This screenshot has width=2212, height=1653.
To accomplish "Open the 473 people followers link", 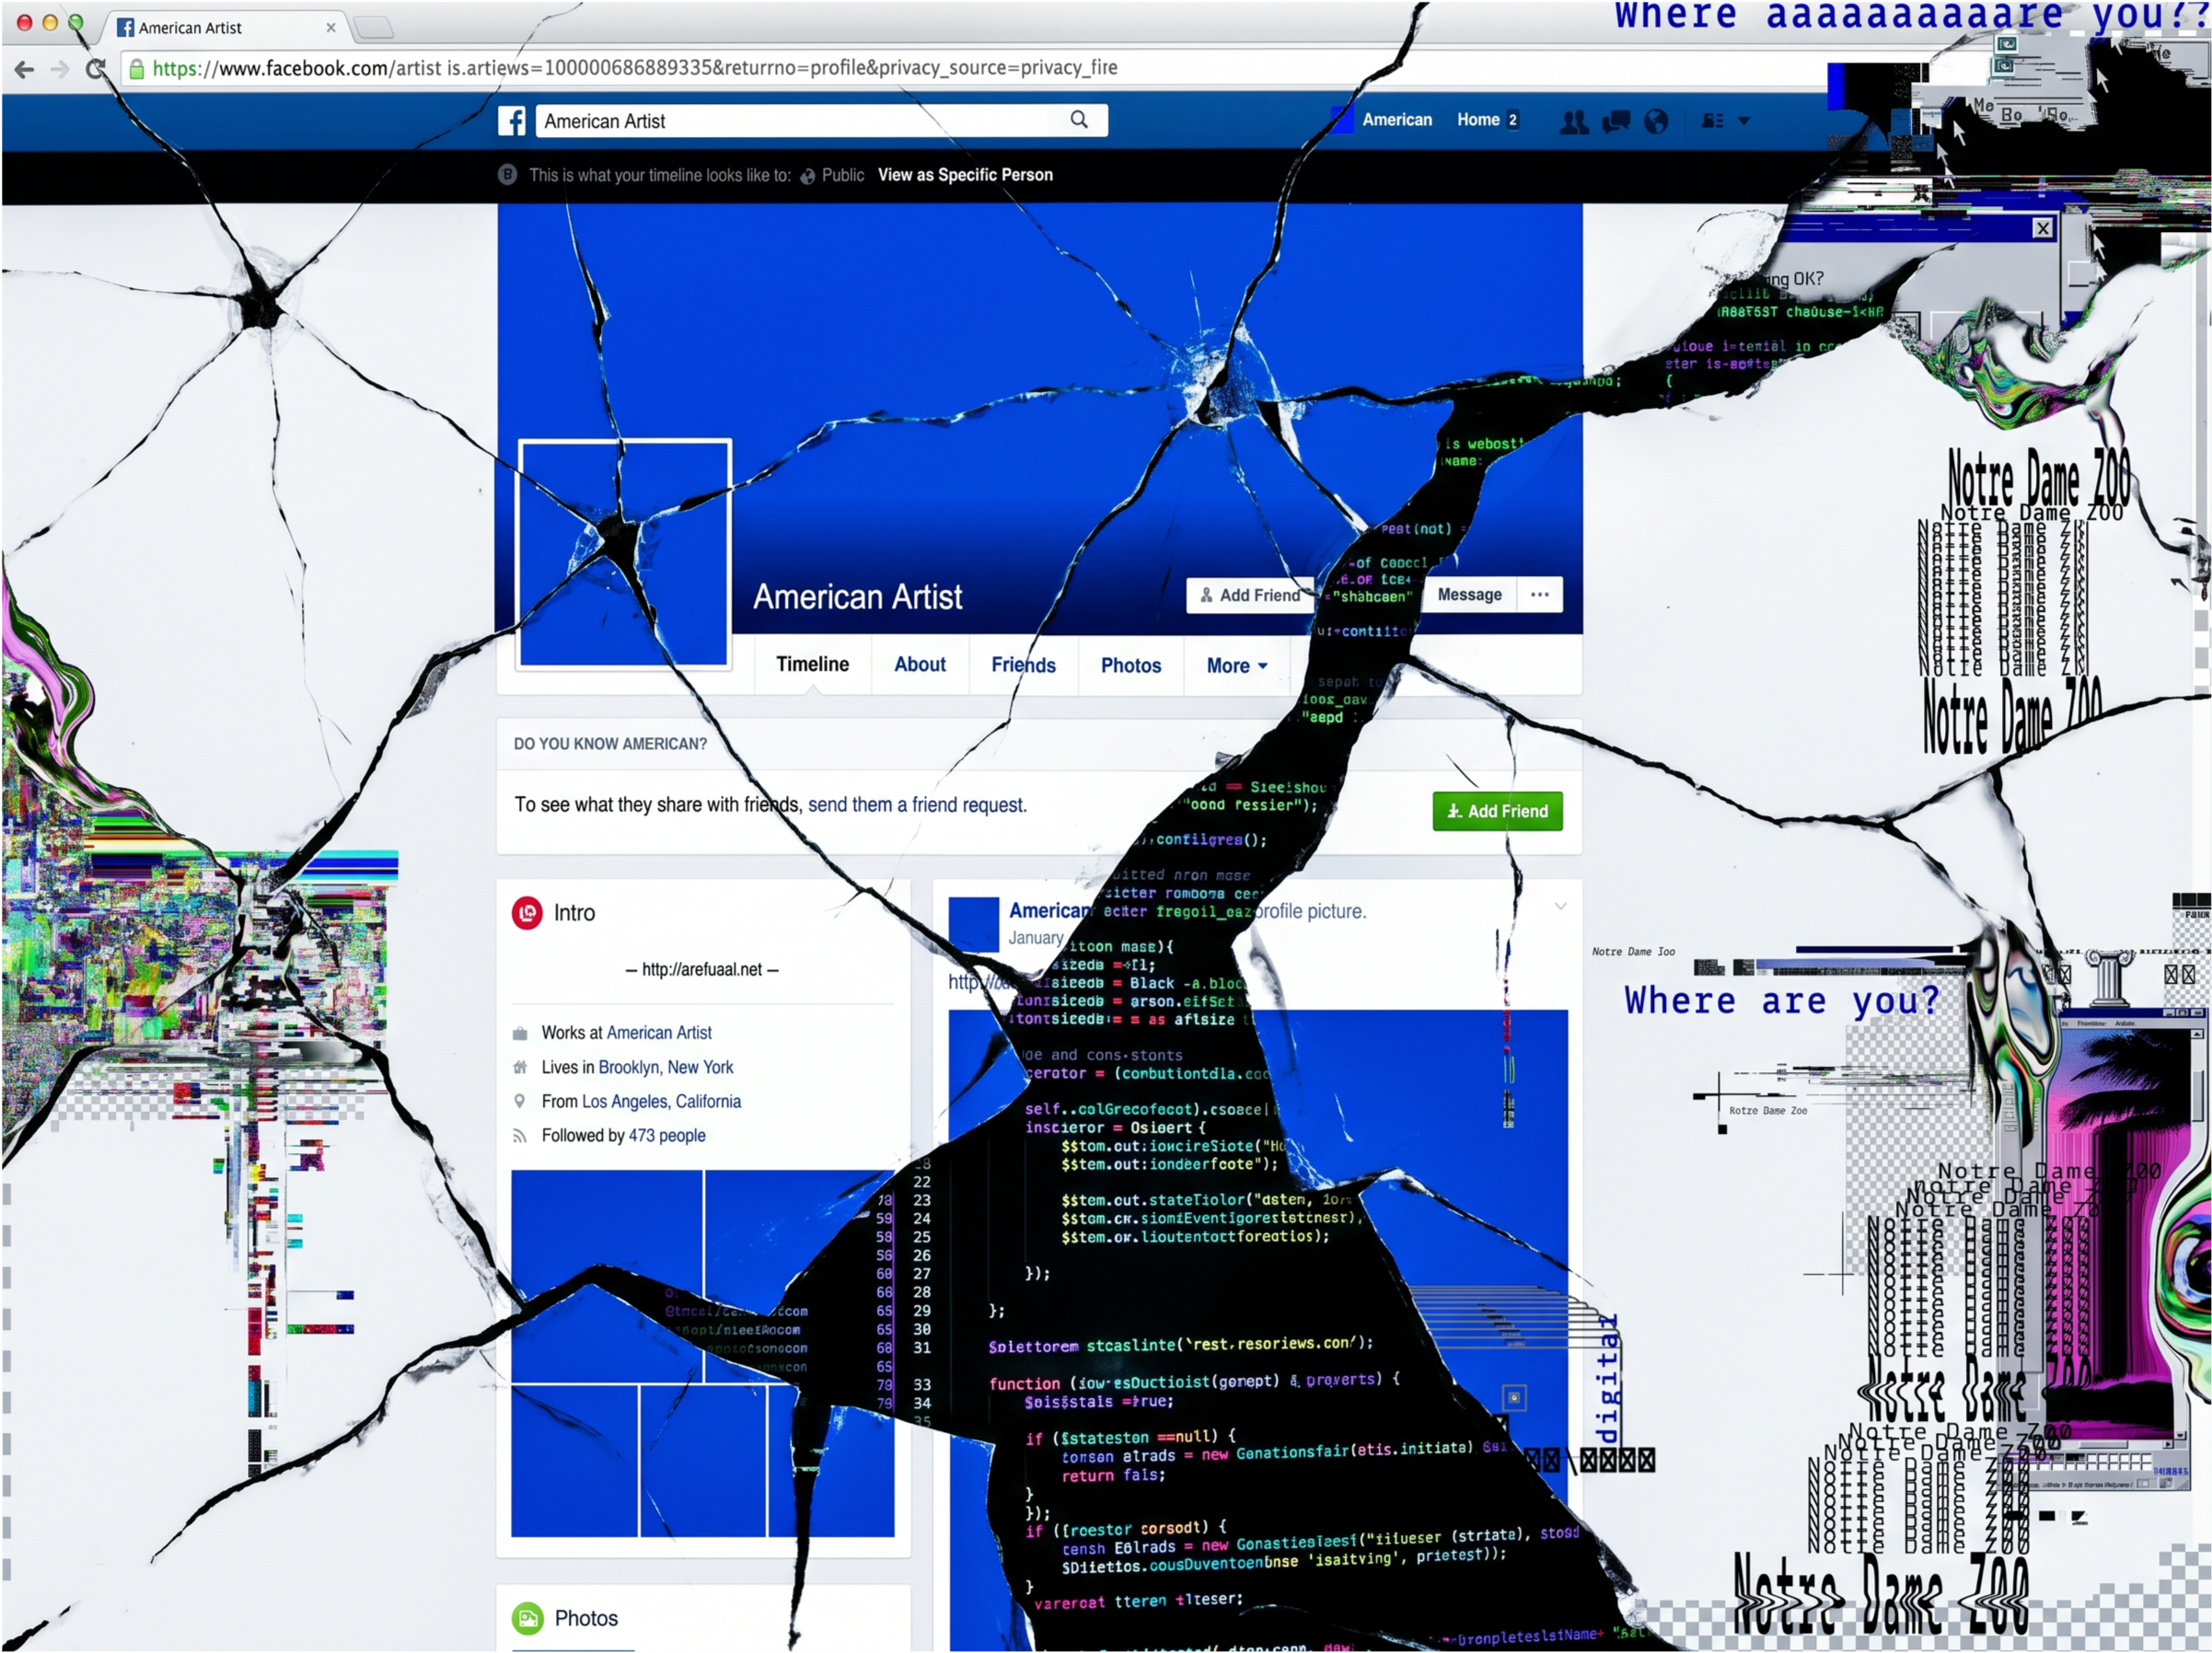I will coord(667,1135).
